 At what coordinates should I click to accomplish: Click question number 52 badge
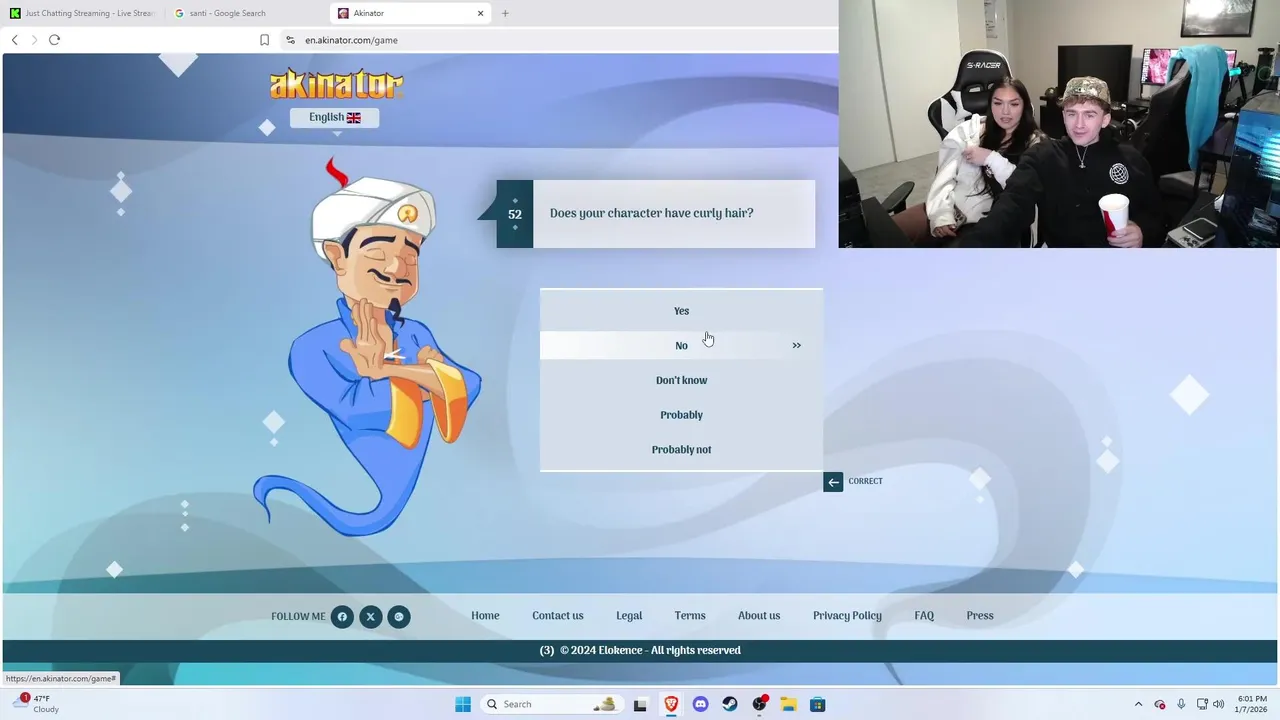(x=515, y=214)
